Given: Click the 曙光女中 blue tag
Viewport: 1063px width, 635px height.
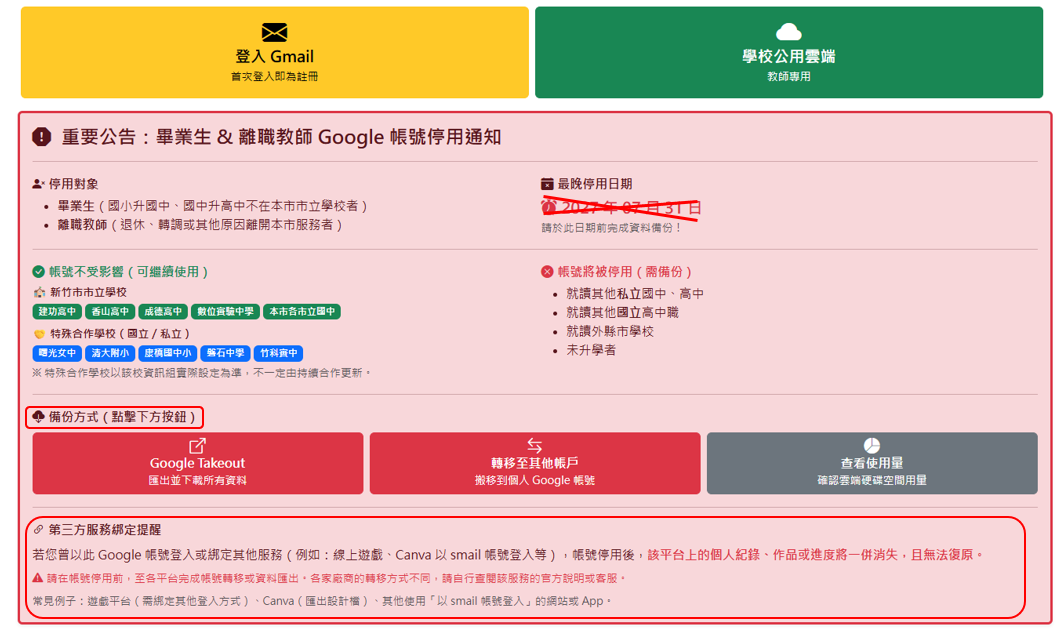Looking at the screenshot, I should click(x=57, y=353).
